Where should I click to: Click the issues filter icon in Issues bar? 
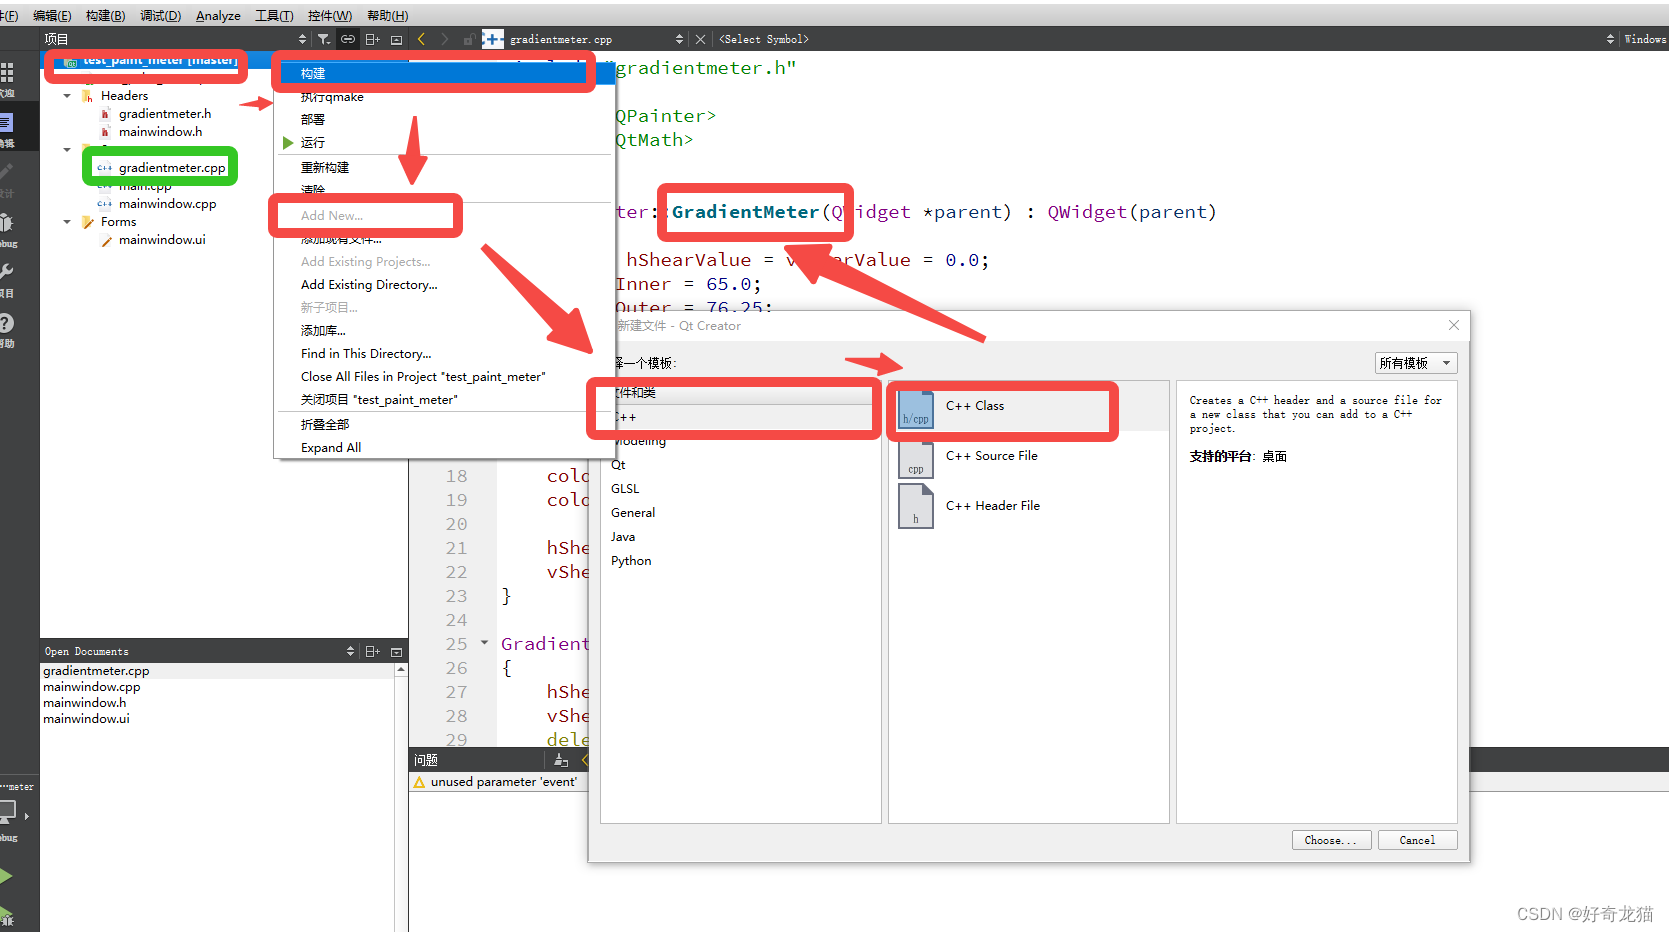pos(561,760)
